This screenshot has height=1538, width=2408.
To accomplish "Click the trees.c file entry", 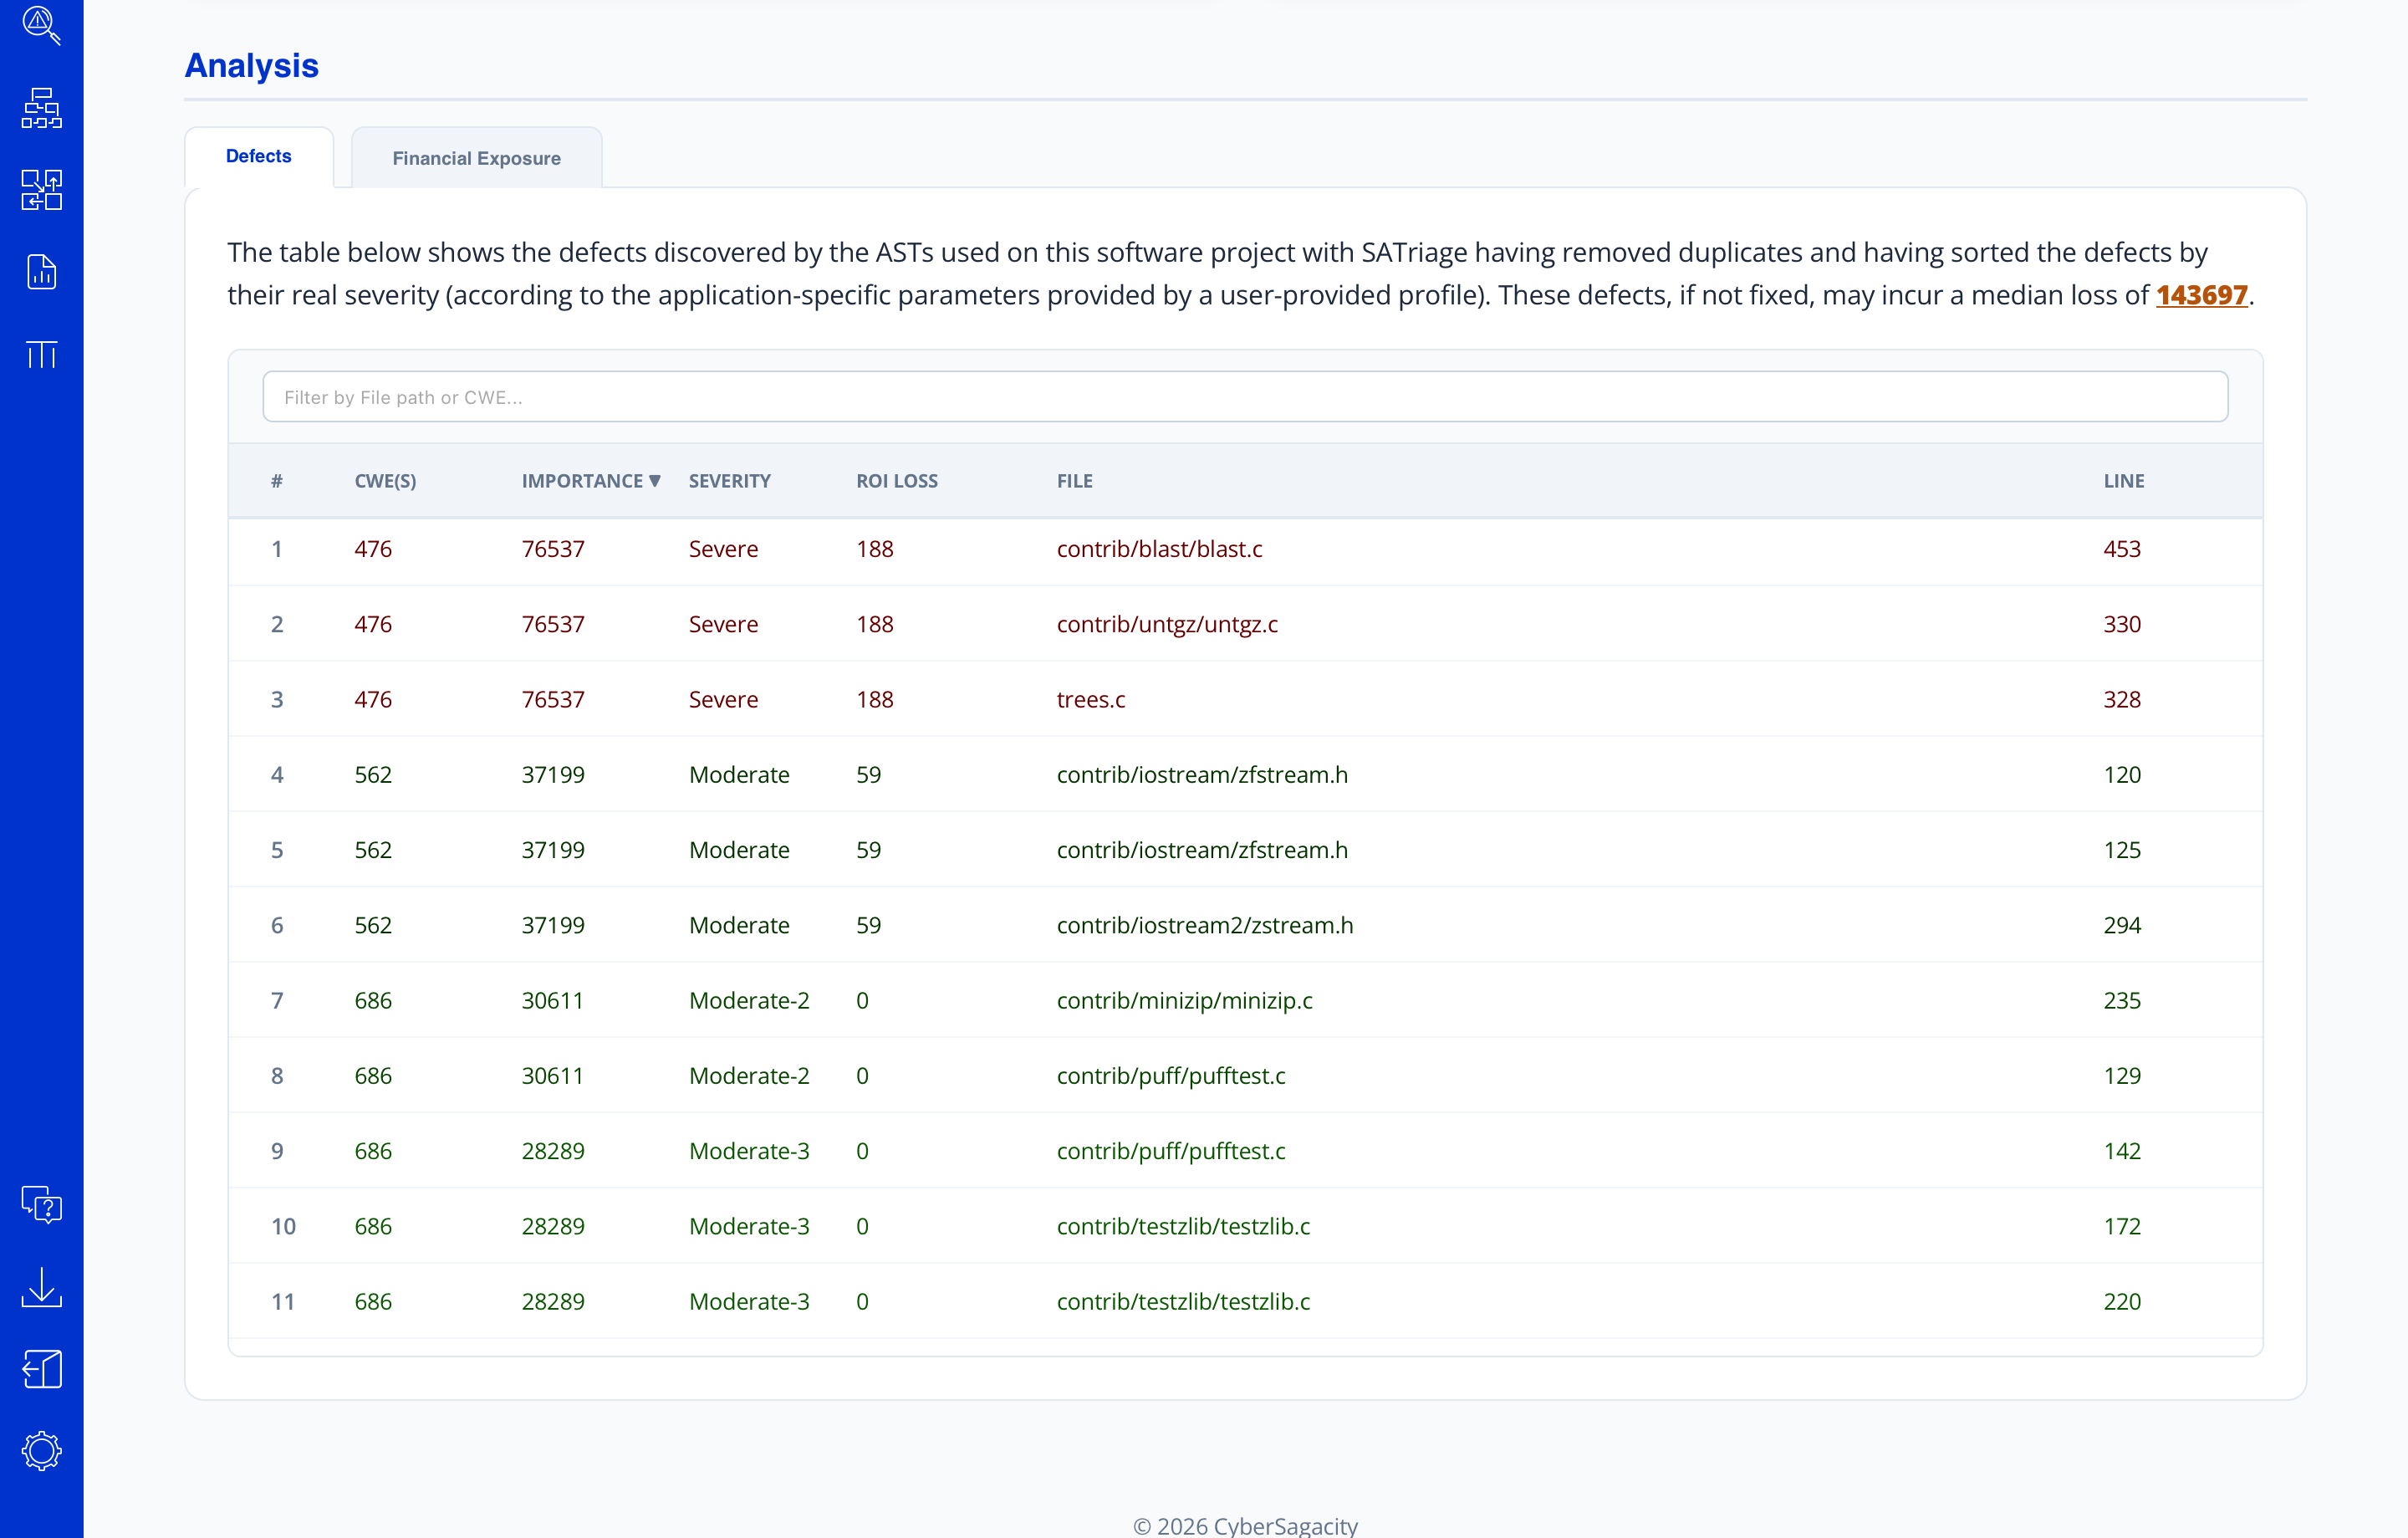I will [1090, 699].
